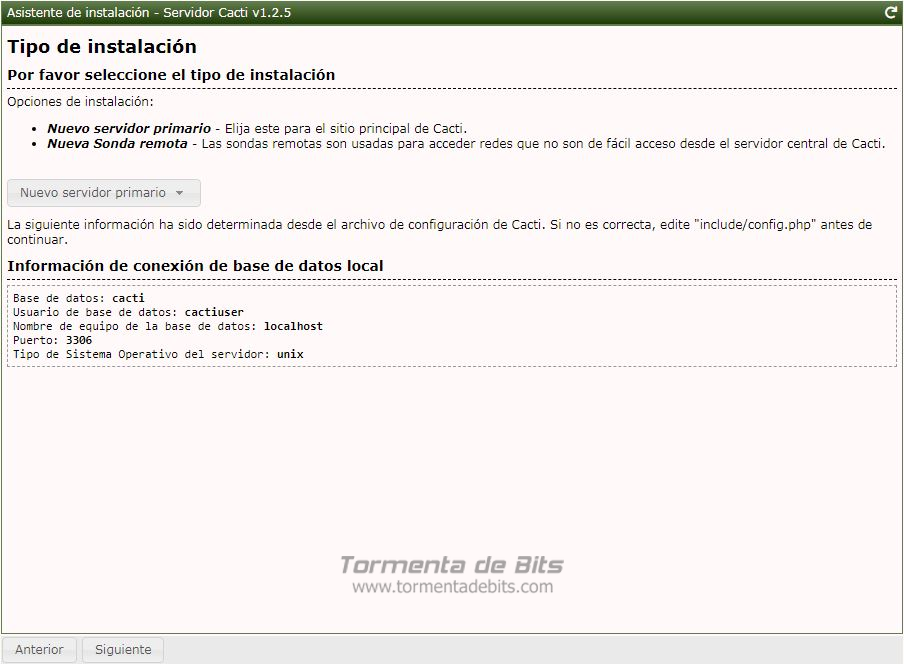Click the heading Tipo de instalación

[x=102, y=47]
